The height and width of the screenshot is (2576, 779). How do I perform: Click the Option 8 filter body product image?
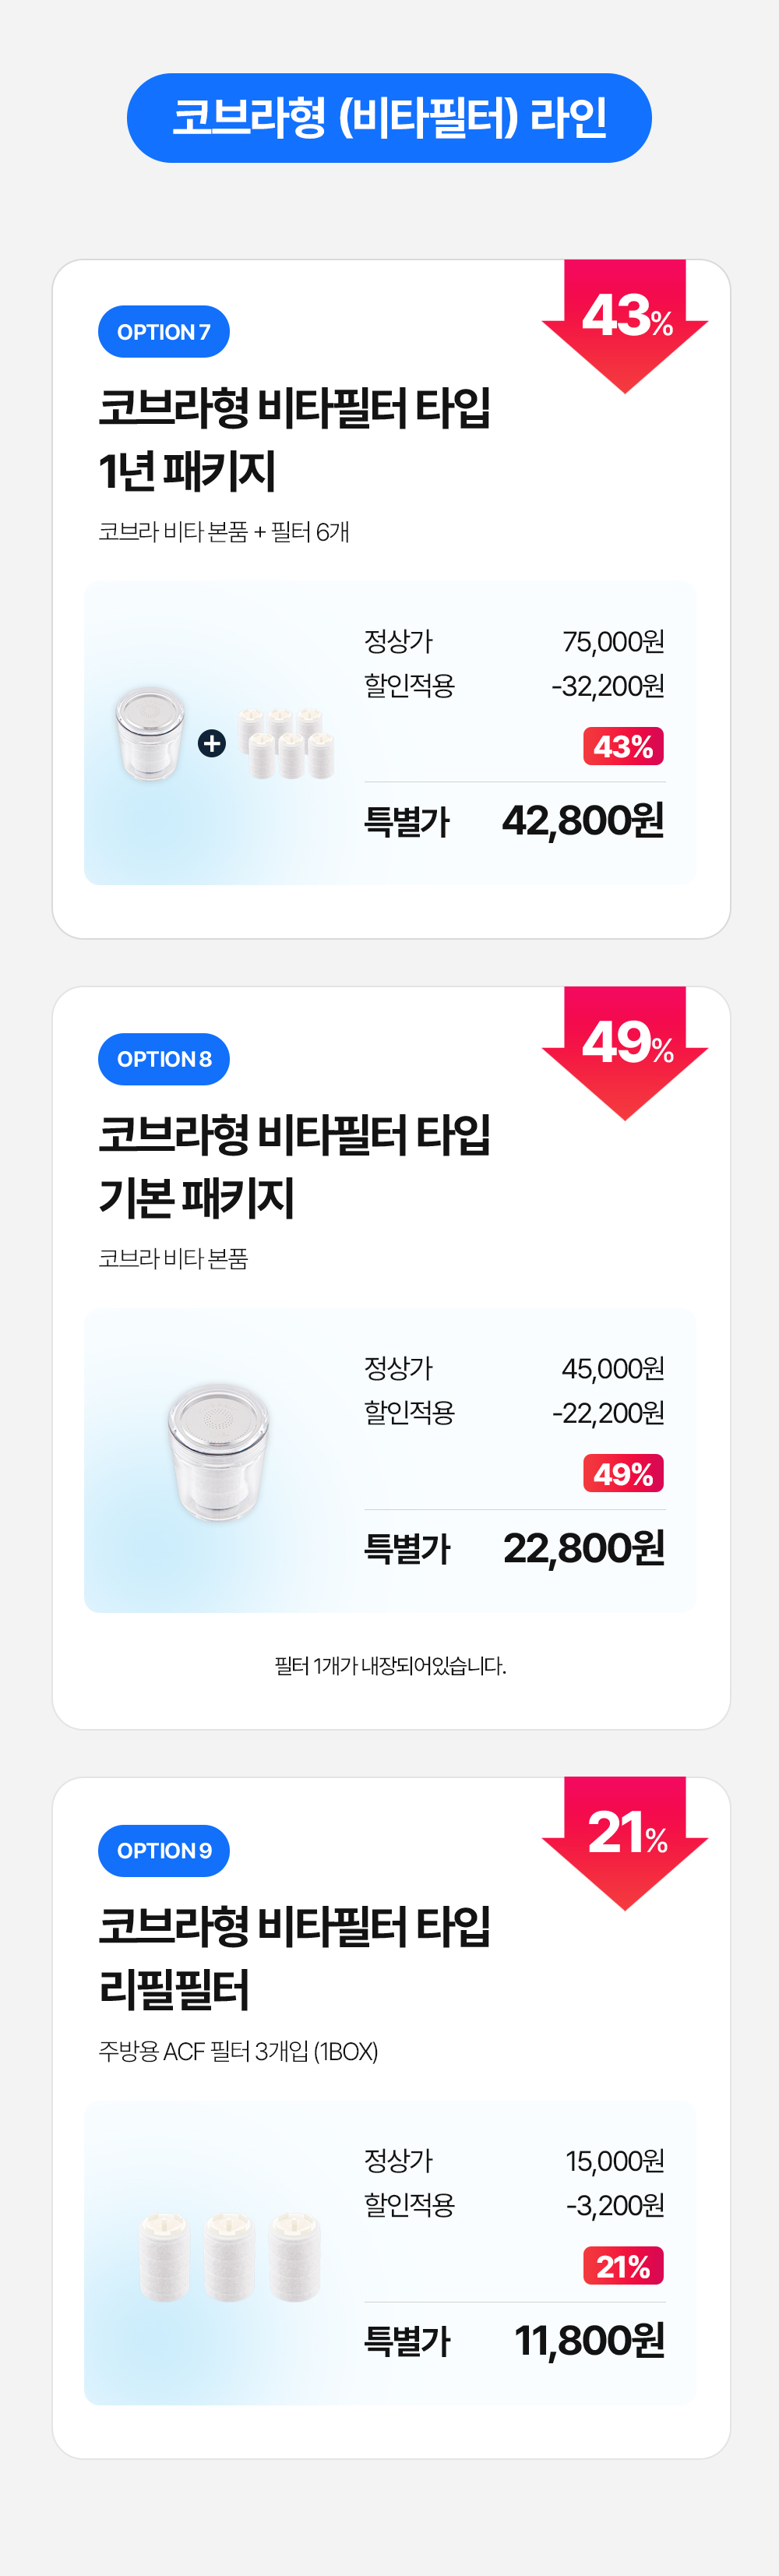pos(219,1453)
